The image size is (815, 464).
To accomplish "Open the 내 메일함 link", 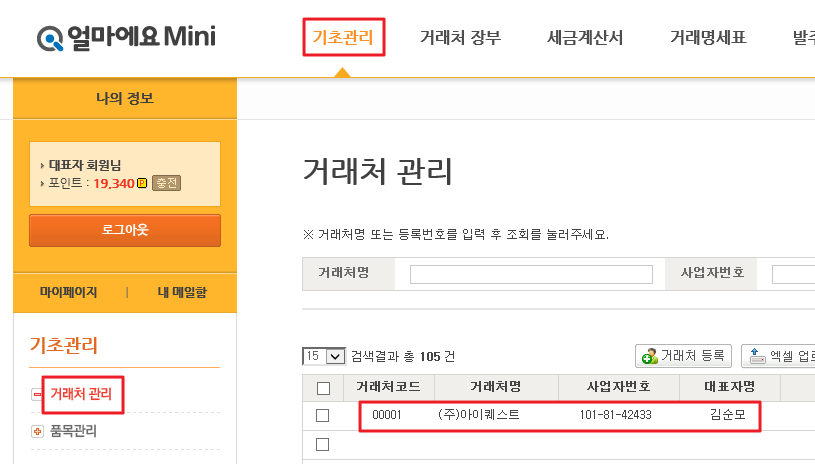I will (x=181, y=292).
